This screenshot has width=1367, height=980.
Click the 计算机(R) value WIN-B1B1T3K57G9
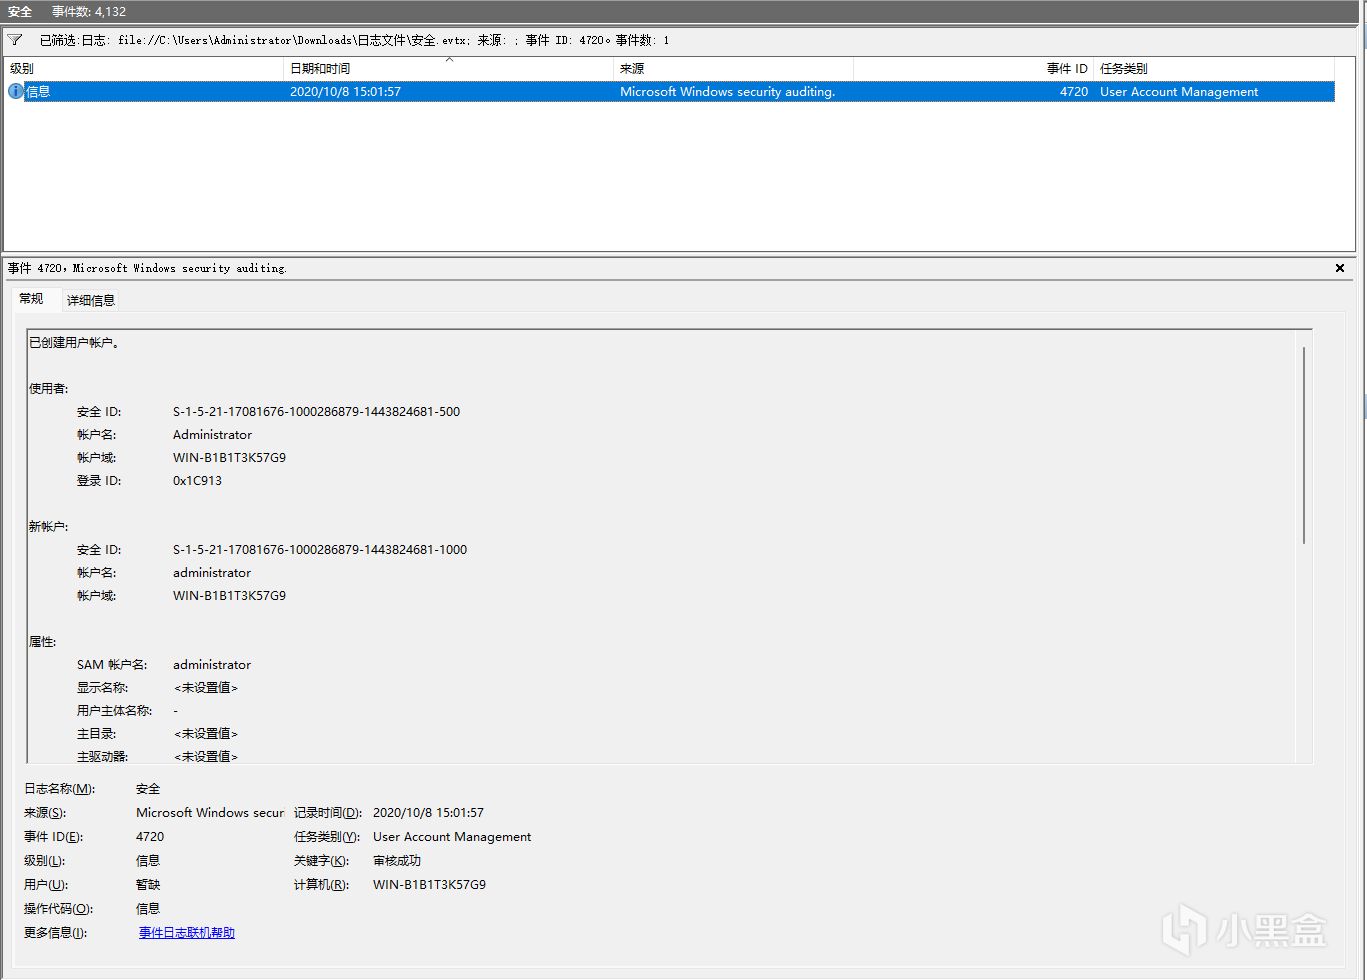[x=429, y=885]
